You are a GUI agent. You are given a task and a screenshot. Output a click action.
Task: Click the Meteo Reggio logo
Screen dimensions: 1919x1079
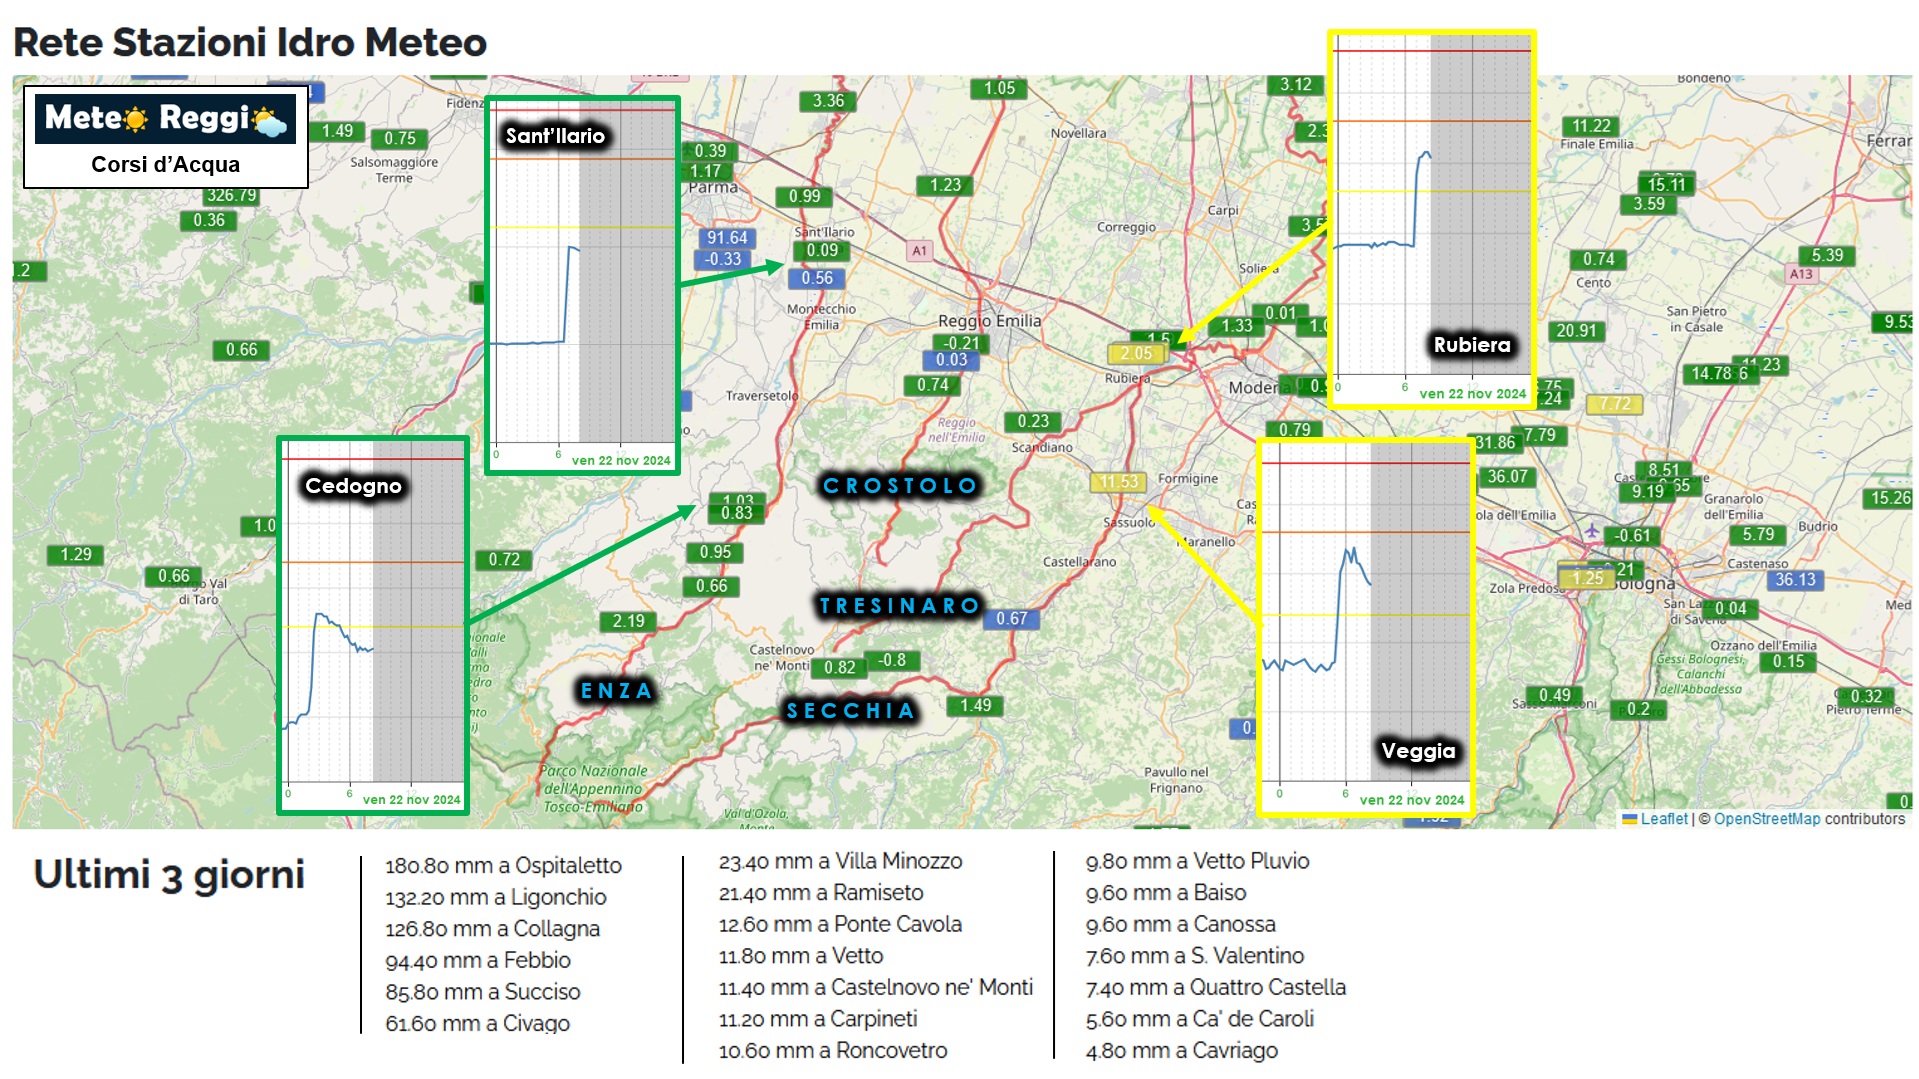tap(165, 119)
